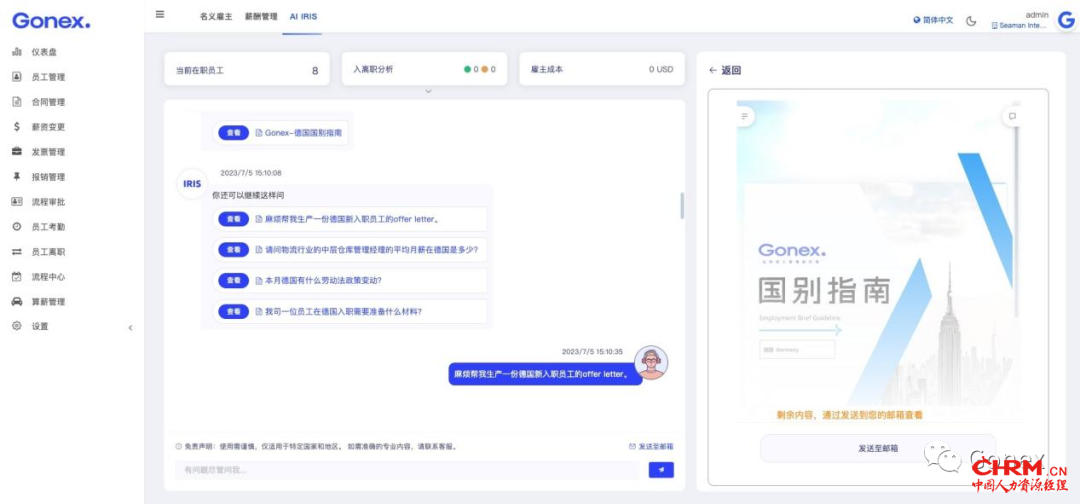Collapse the sidebar with the left chevron

(130, 328)
